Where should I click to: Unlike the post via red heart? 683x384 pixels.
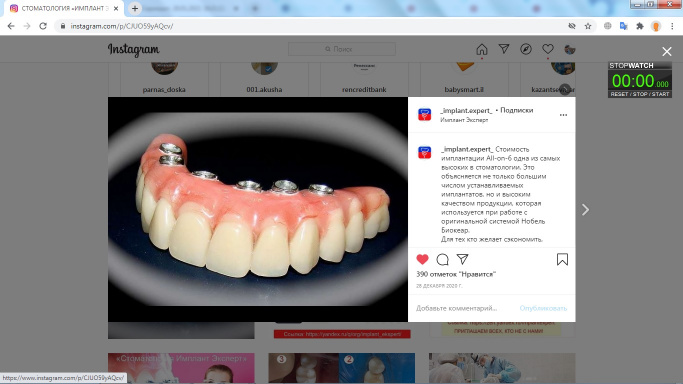click(x=422, y=259)
